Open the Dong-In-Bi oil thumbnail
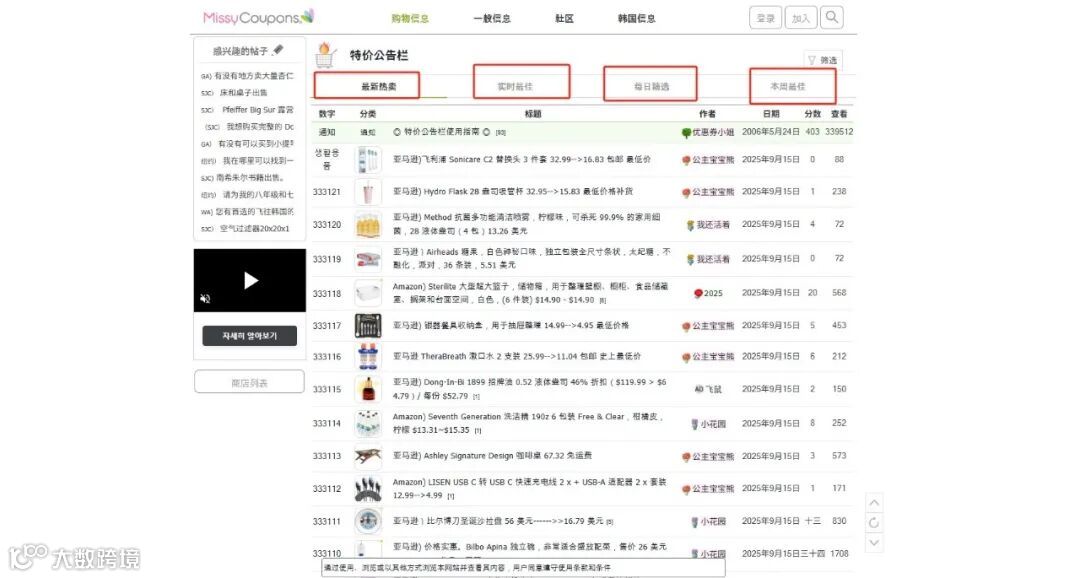The width and height of the screenshot is (1080, 578). point(368,389)
